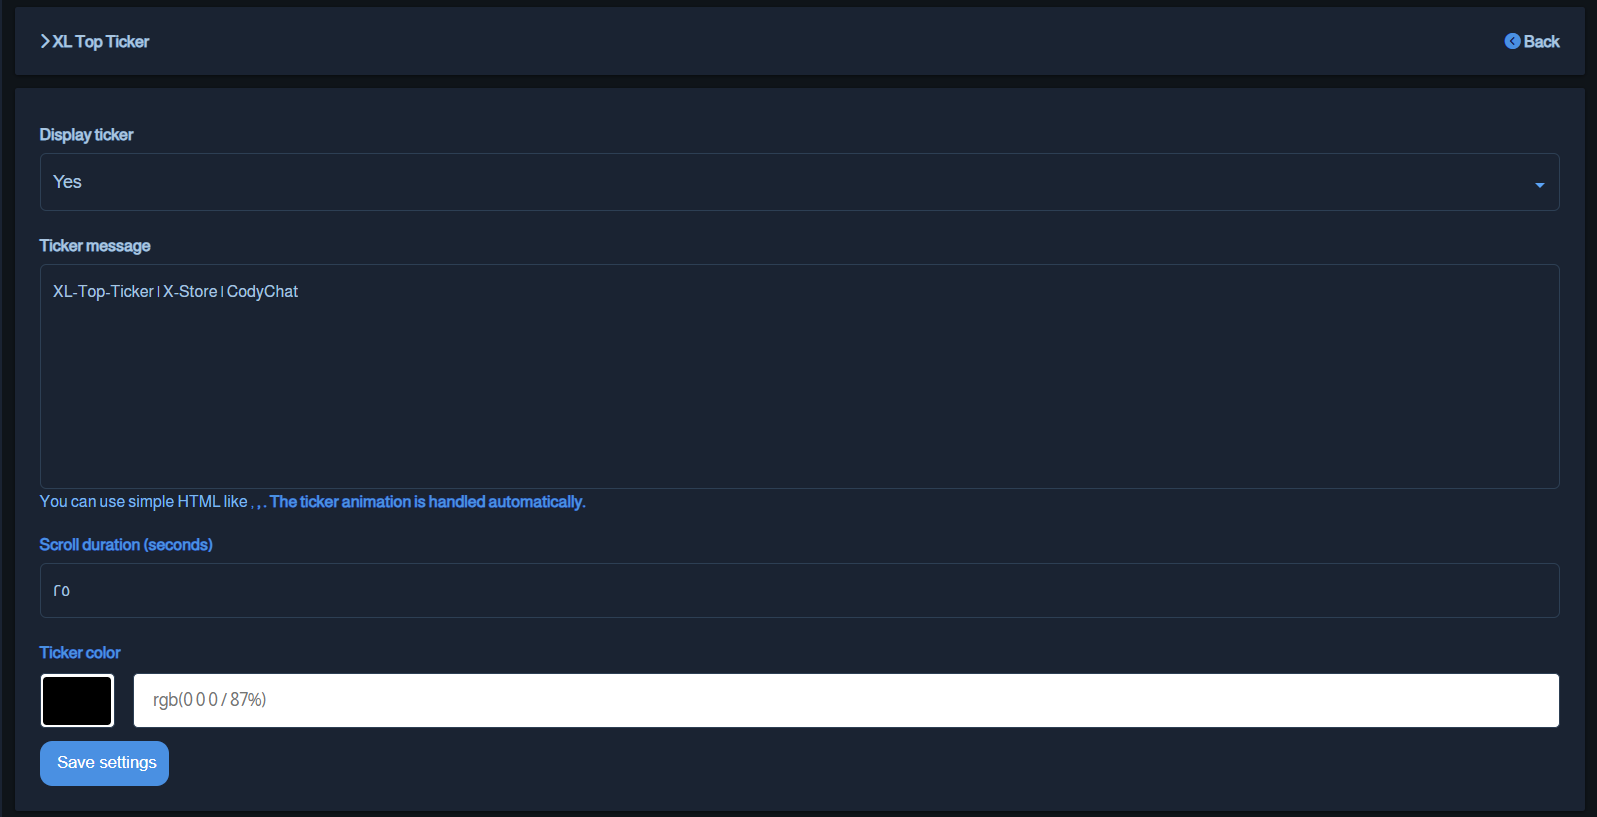Open the Display ticker dropdown
The width and height of the screenshot is (1597, 817).
point(798,182)
